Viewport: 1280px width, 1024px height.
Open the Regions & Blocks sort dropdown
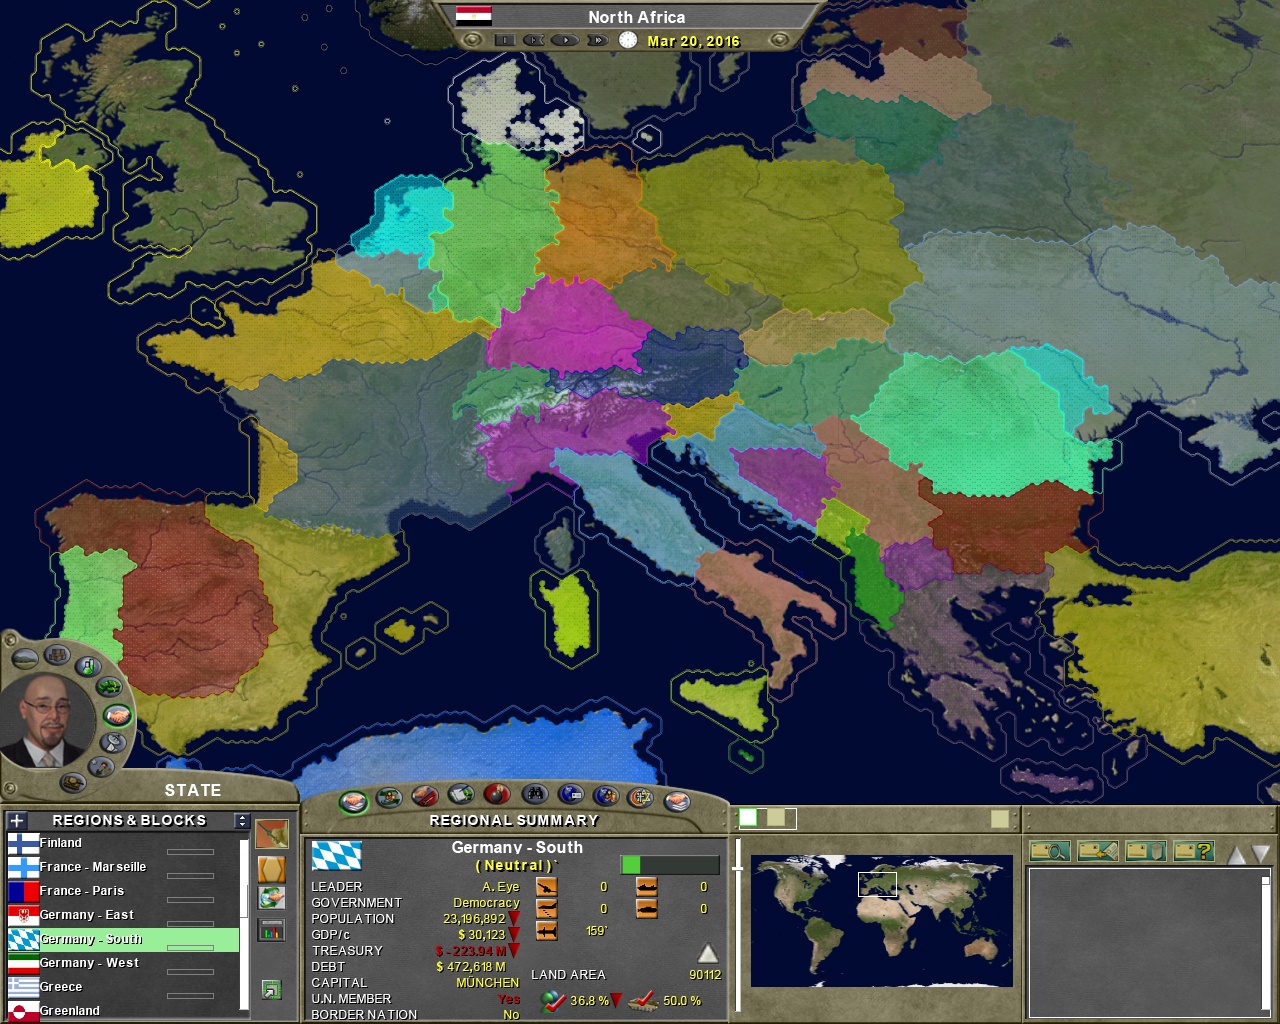click(241, 820)
